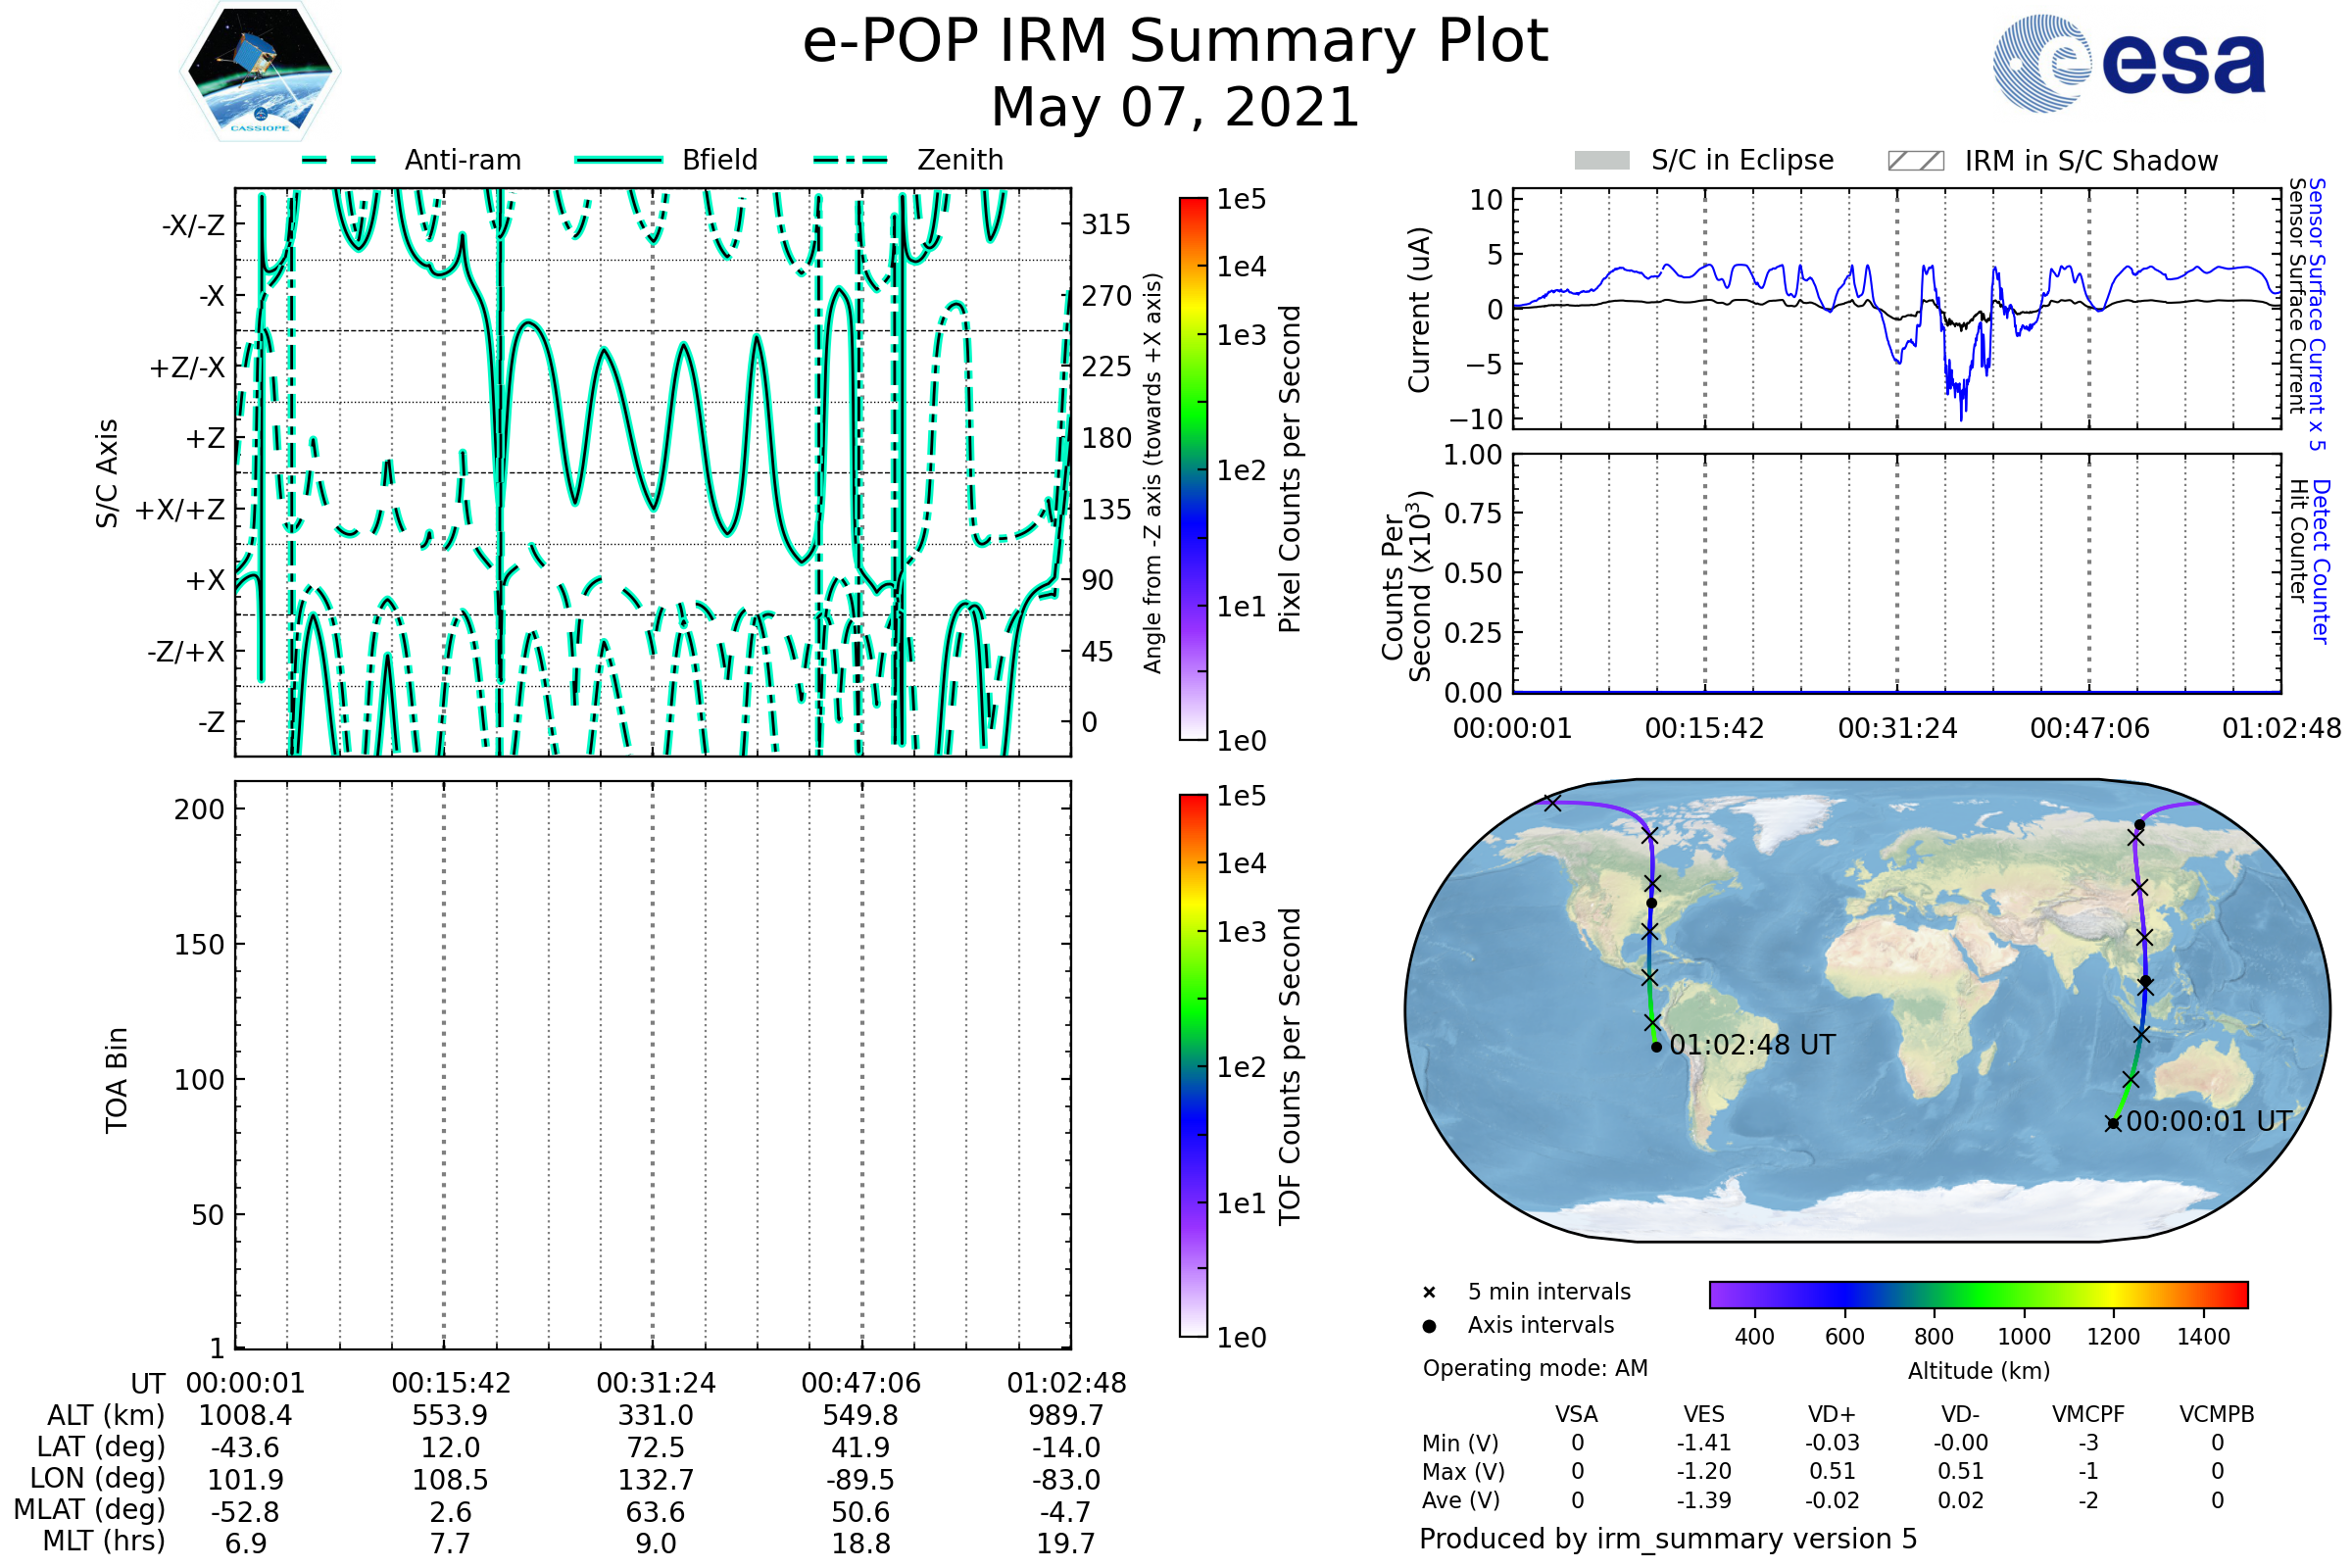Image resolution: width=2352 pixels, height=1568 pixels.
Task: Click the 5 min intervals cross marker
Action: pos(1429,1293)
